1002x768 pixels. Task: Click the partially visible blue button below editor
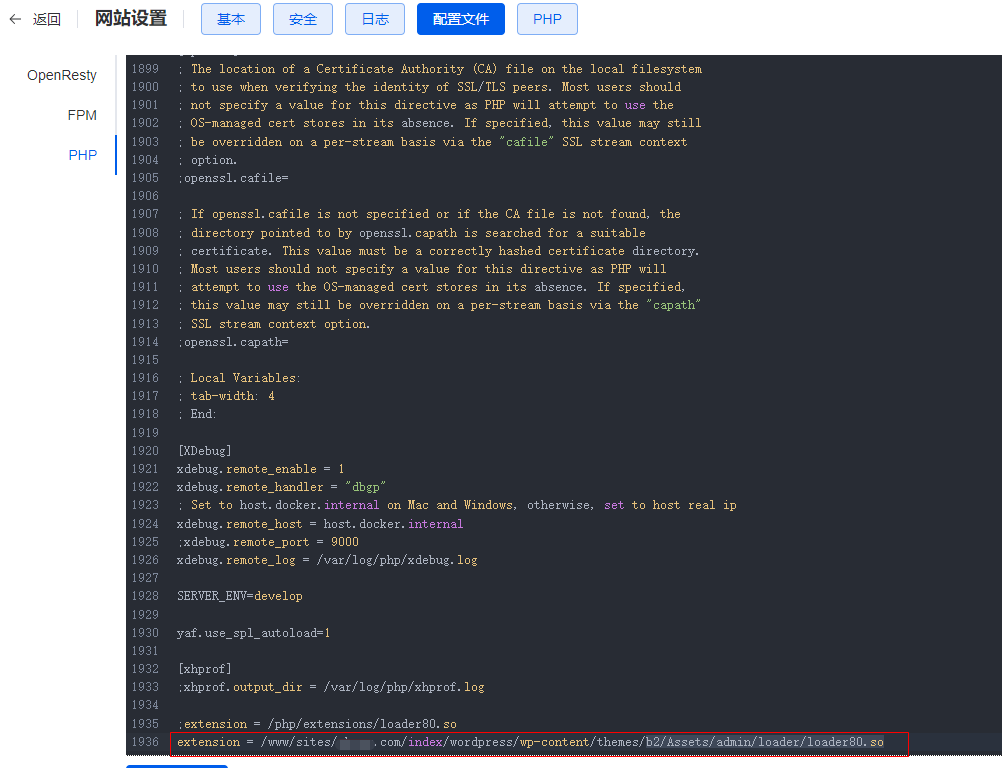(176, 765)
